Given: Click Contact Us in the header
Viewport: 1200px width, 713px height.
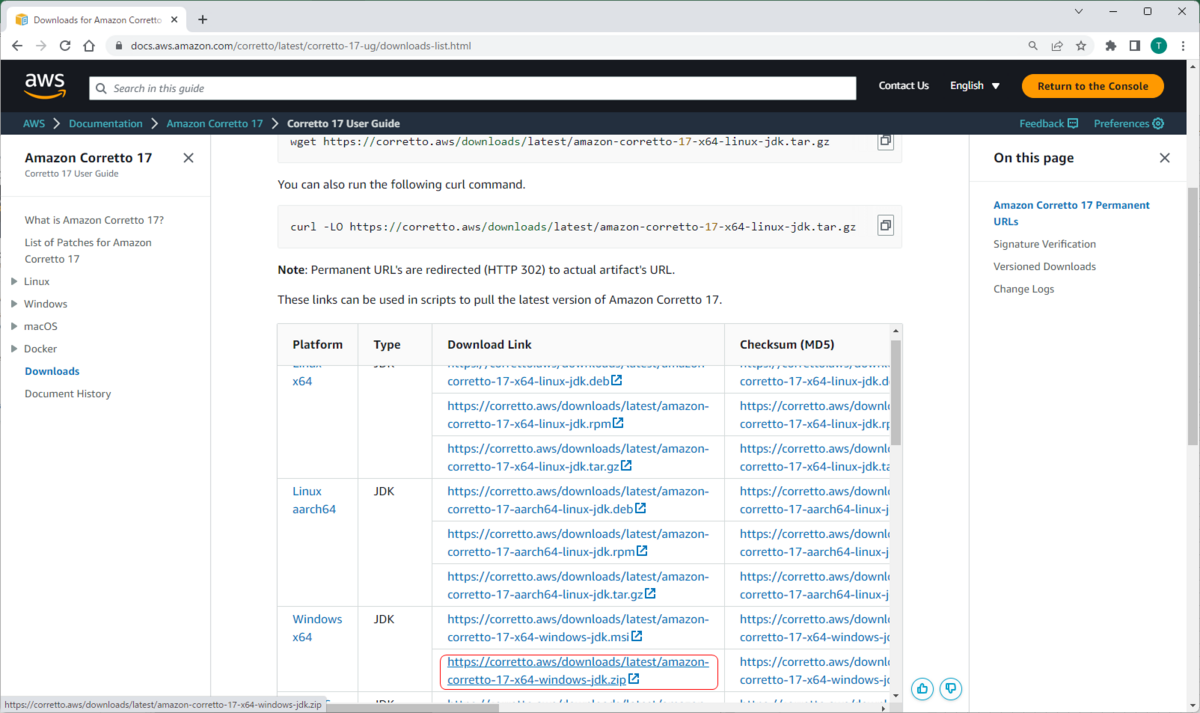Looking at the screenshot, I should [x=904, y=86].
